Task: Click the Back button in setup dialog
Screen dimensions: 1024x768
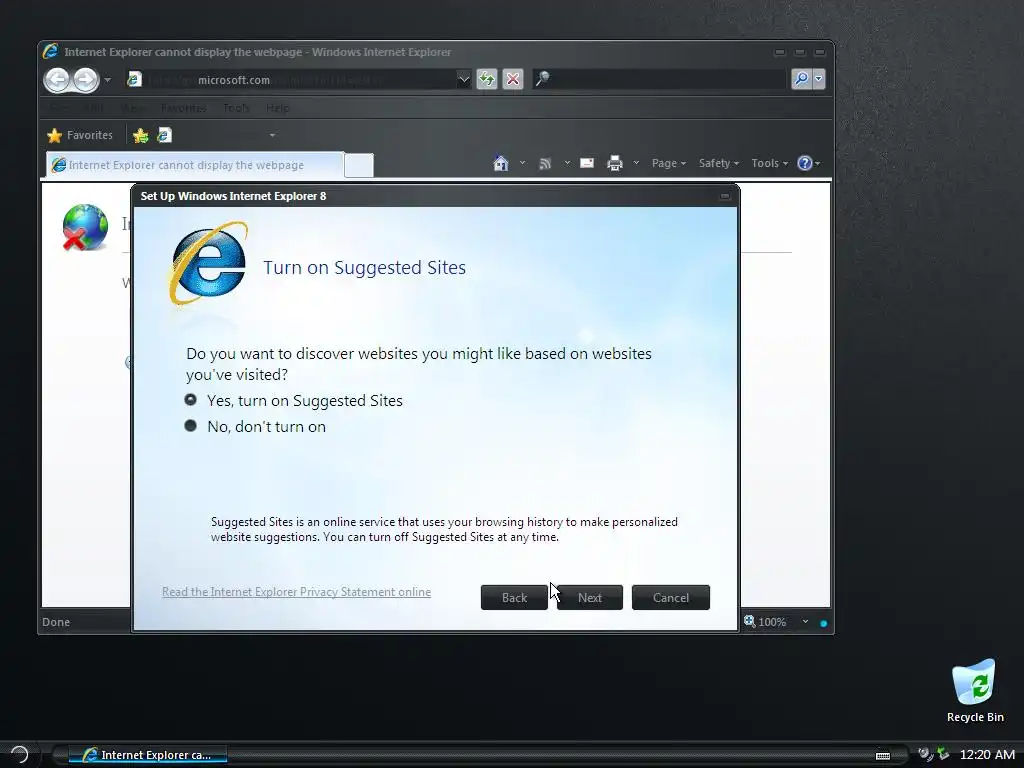Action: coord(514,598)
